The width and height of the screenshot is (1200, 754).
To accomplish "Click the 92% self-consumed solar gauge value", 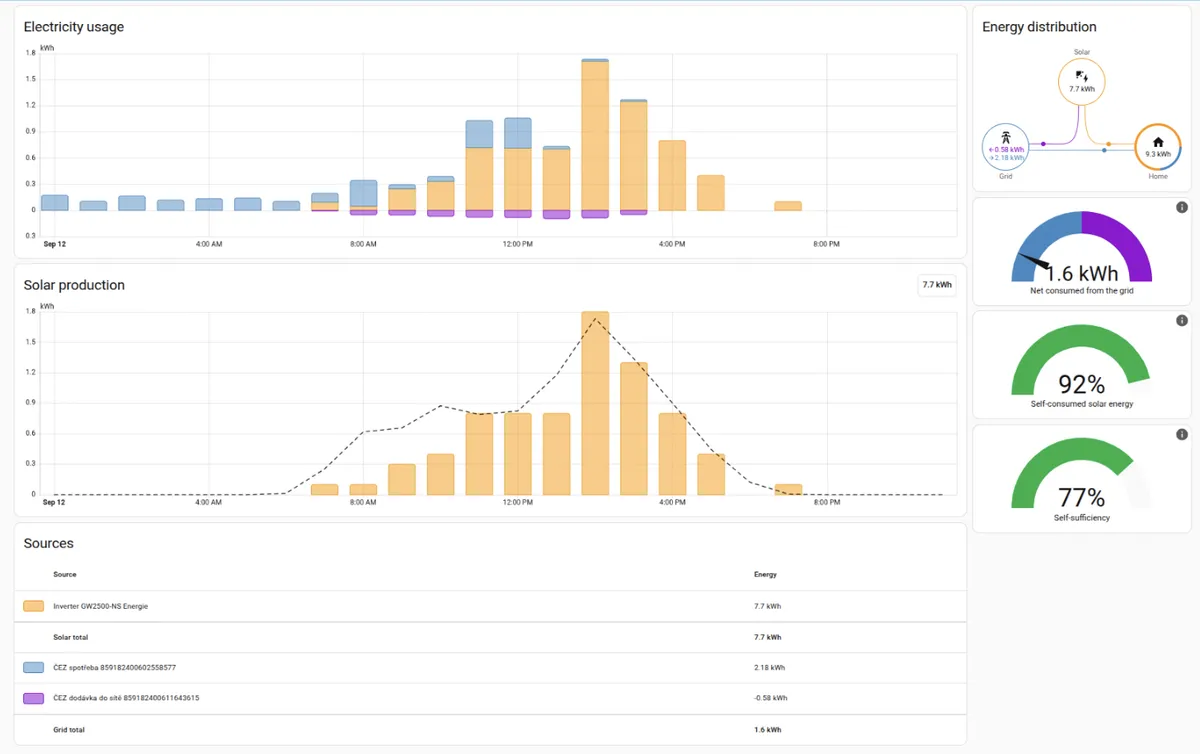I will pyautogui.click(x=1082, y=385).
